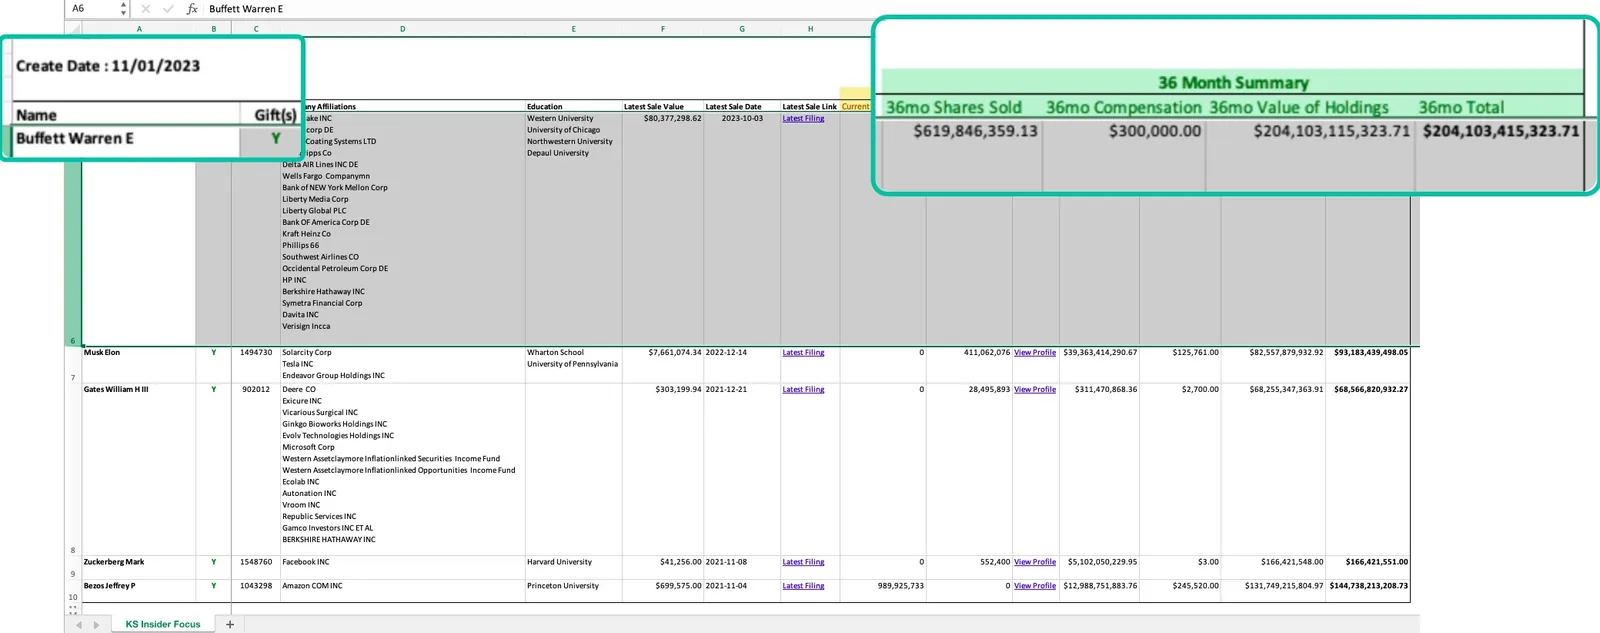Click the confirm checkmark icon in formula bar

(168, 9)
